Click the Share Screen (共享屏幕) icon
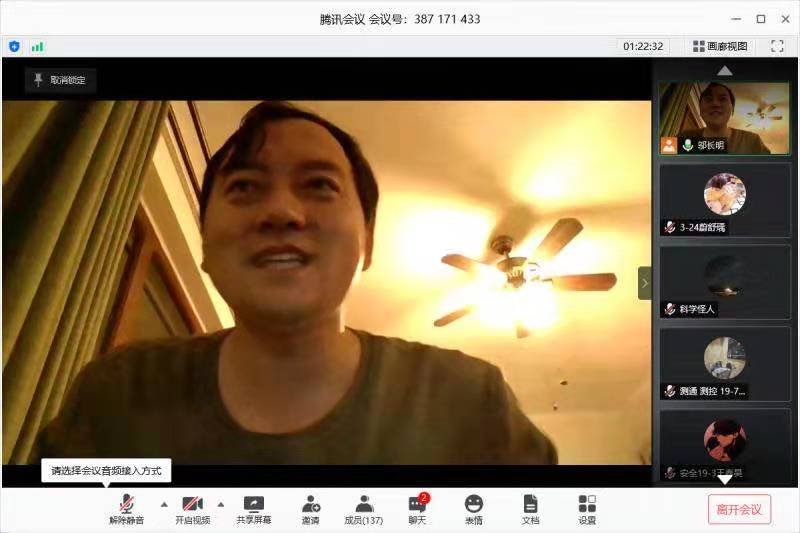Screen dimensions: 800x533 253,509
